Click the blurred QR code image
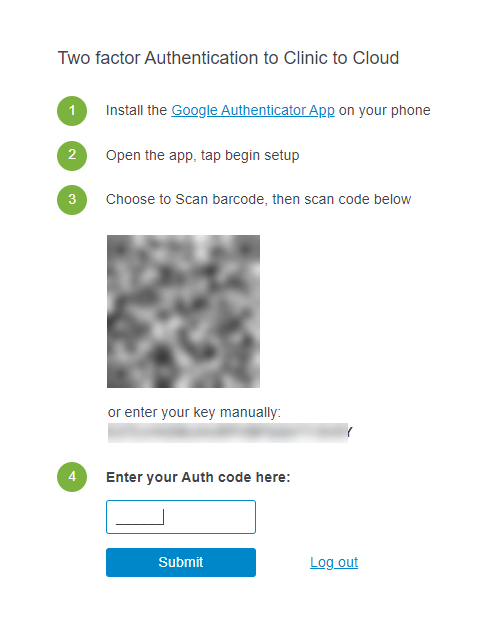The width and height of the screenshot is (484, 644). click(183, 311)
